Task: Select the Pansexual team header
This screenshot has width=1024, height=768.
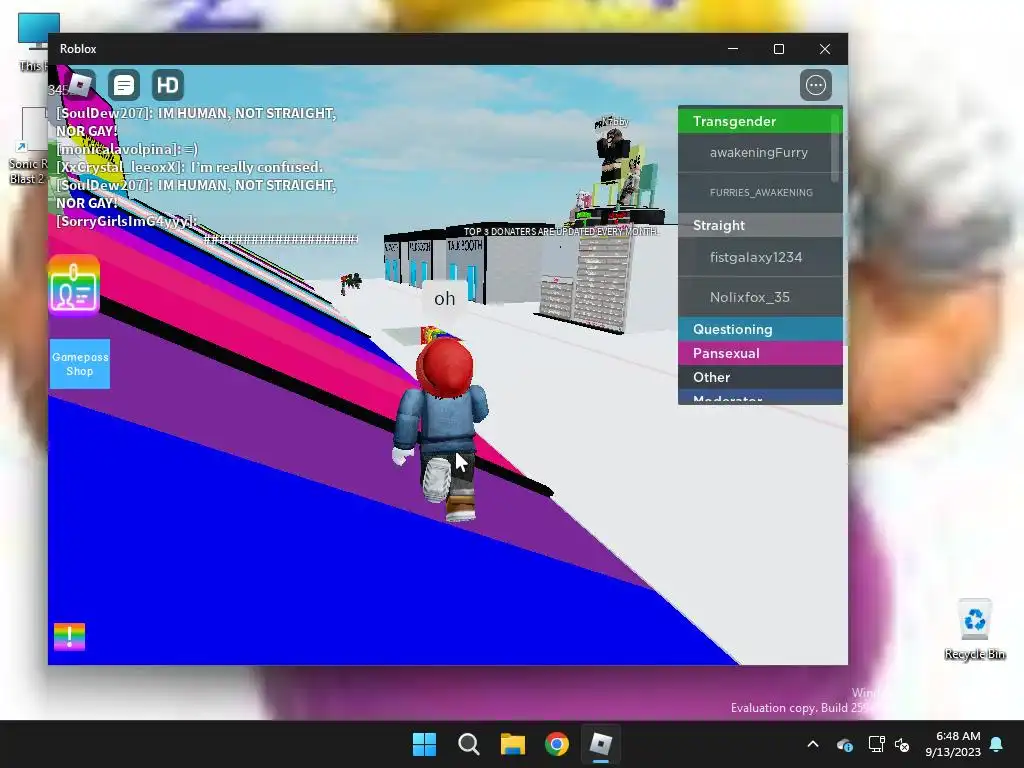Action: (x=760, y=353)
